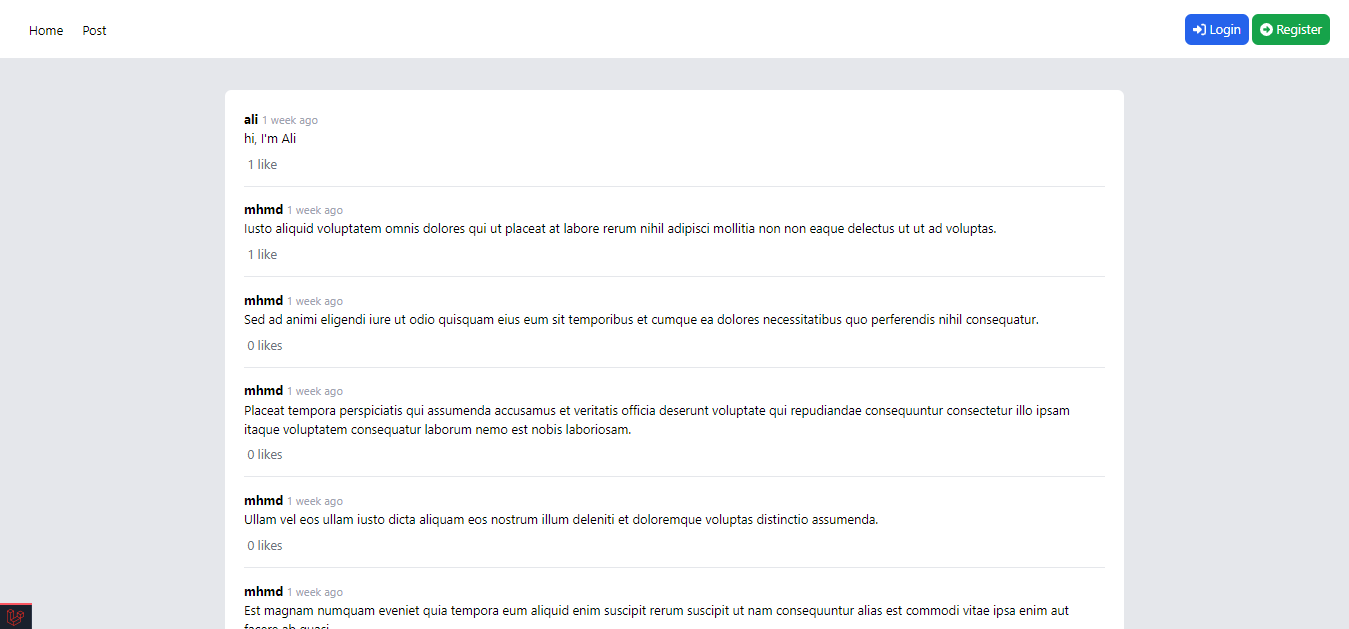Image resolution: width=1349 pixels, height=629 pixels.
Task: Click 0 likes under Placeat tempora post
Action: [265, 455]
